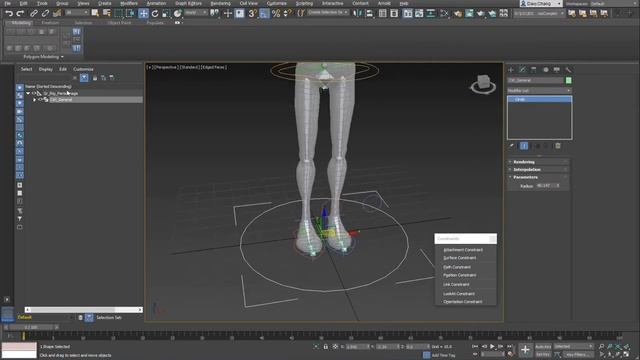Open the Utilities panel tab
The width and height of the screenshot is (640, 360).
tap(568, 70)
